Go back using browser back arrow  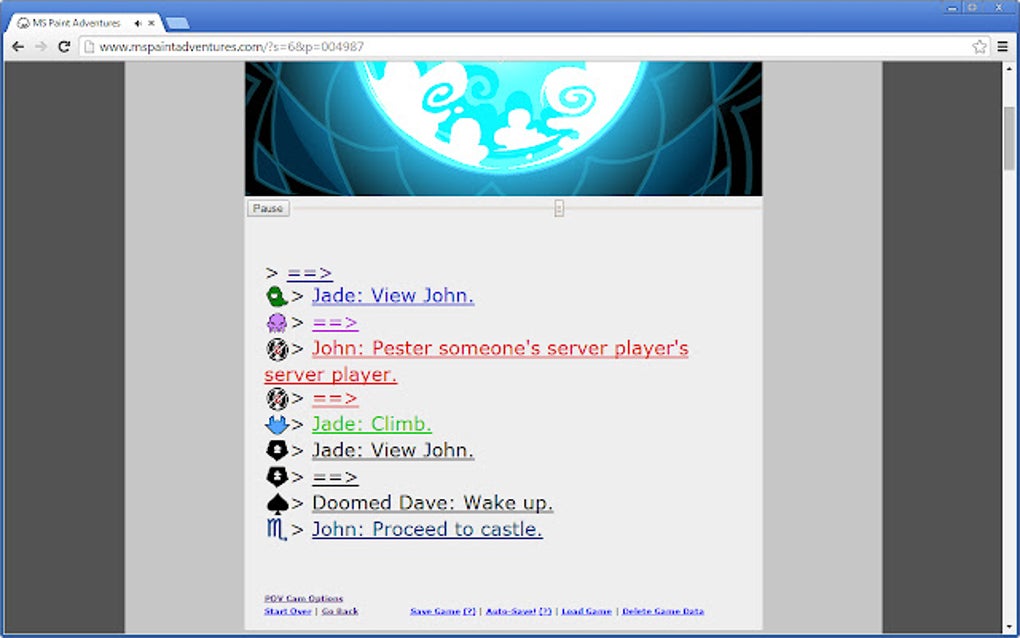[x=18, y=47]
